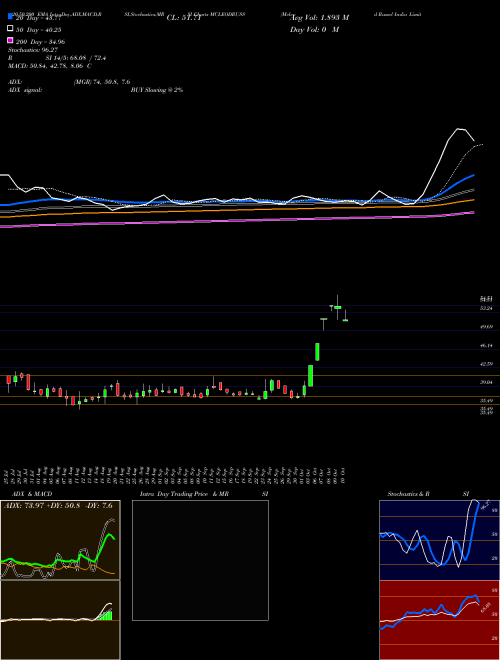Click the 'Stochastics: 96.27' reading

33,50
